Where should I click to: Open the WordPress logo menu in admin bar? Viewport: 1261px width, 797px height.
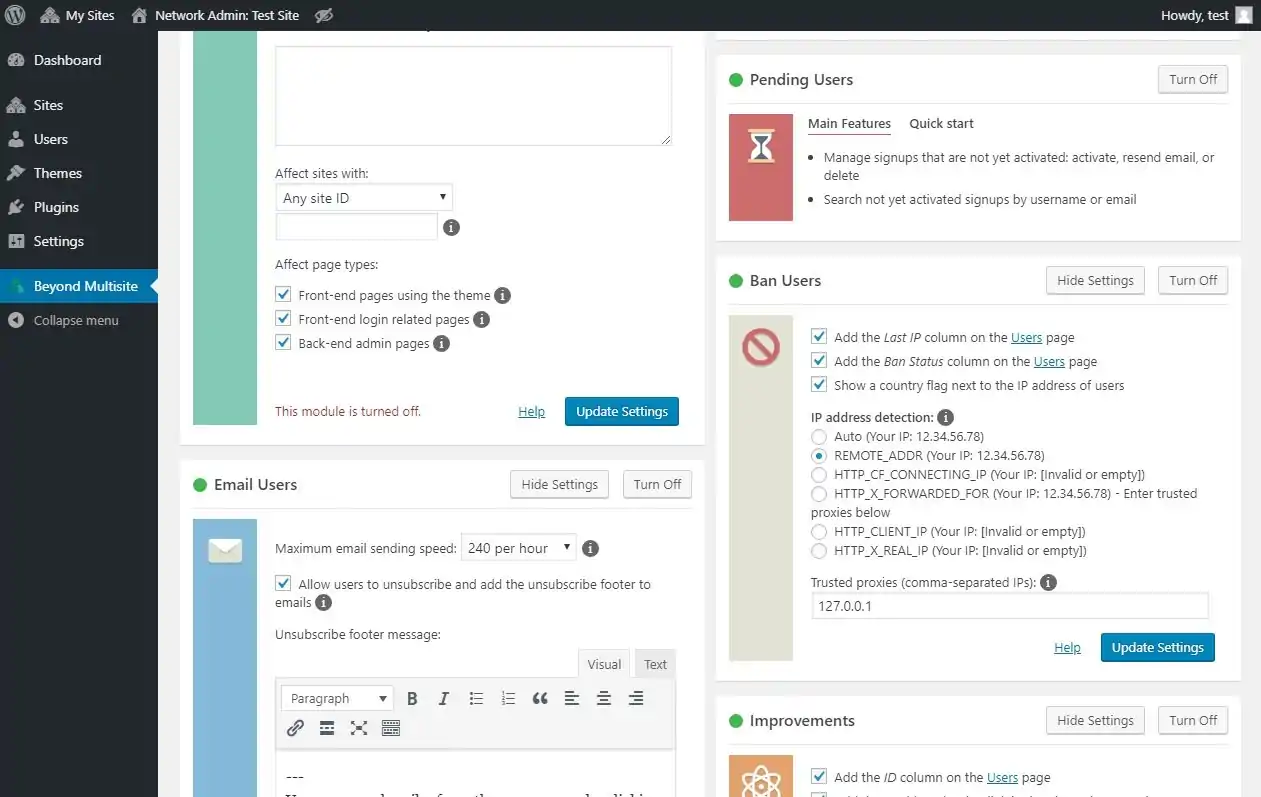15,15
